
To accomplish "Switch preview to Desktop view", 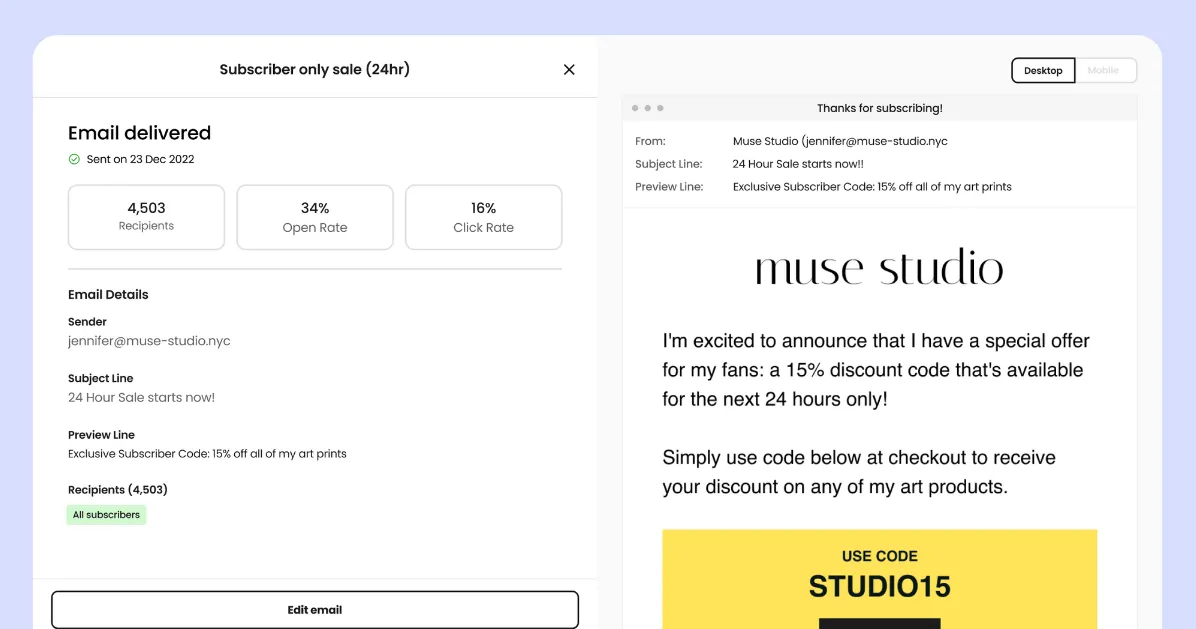I will (x=1043, y=70).
